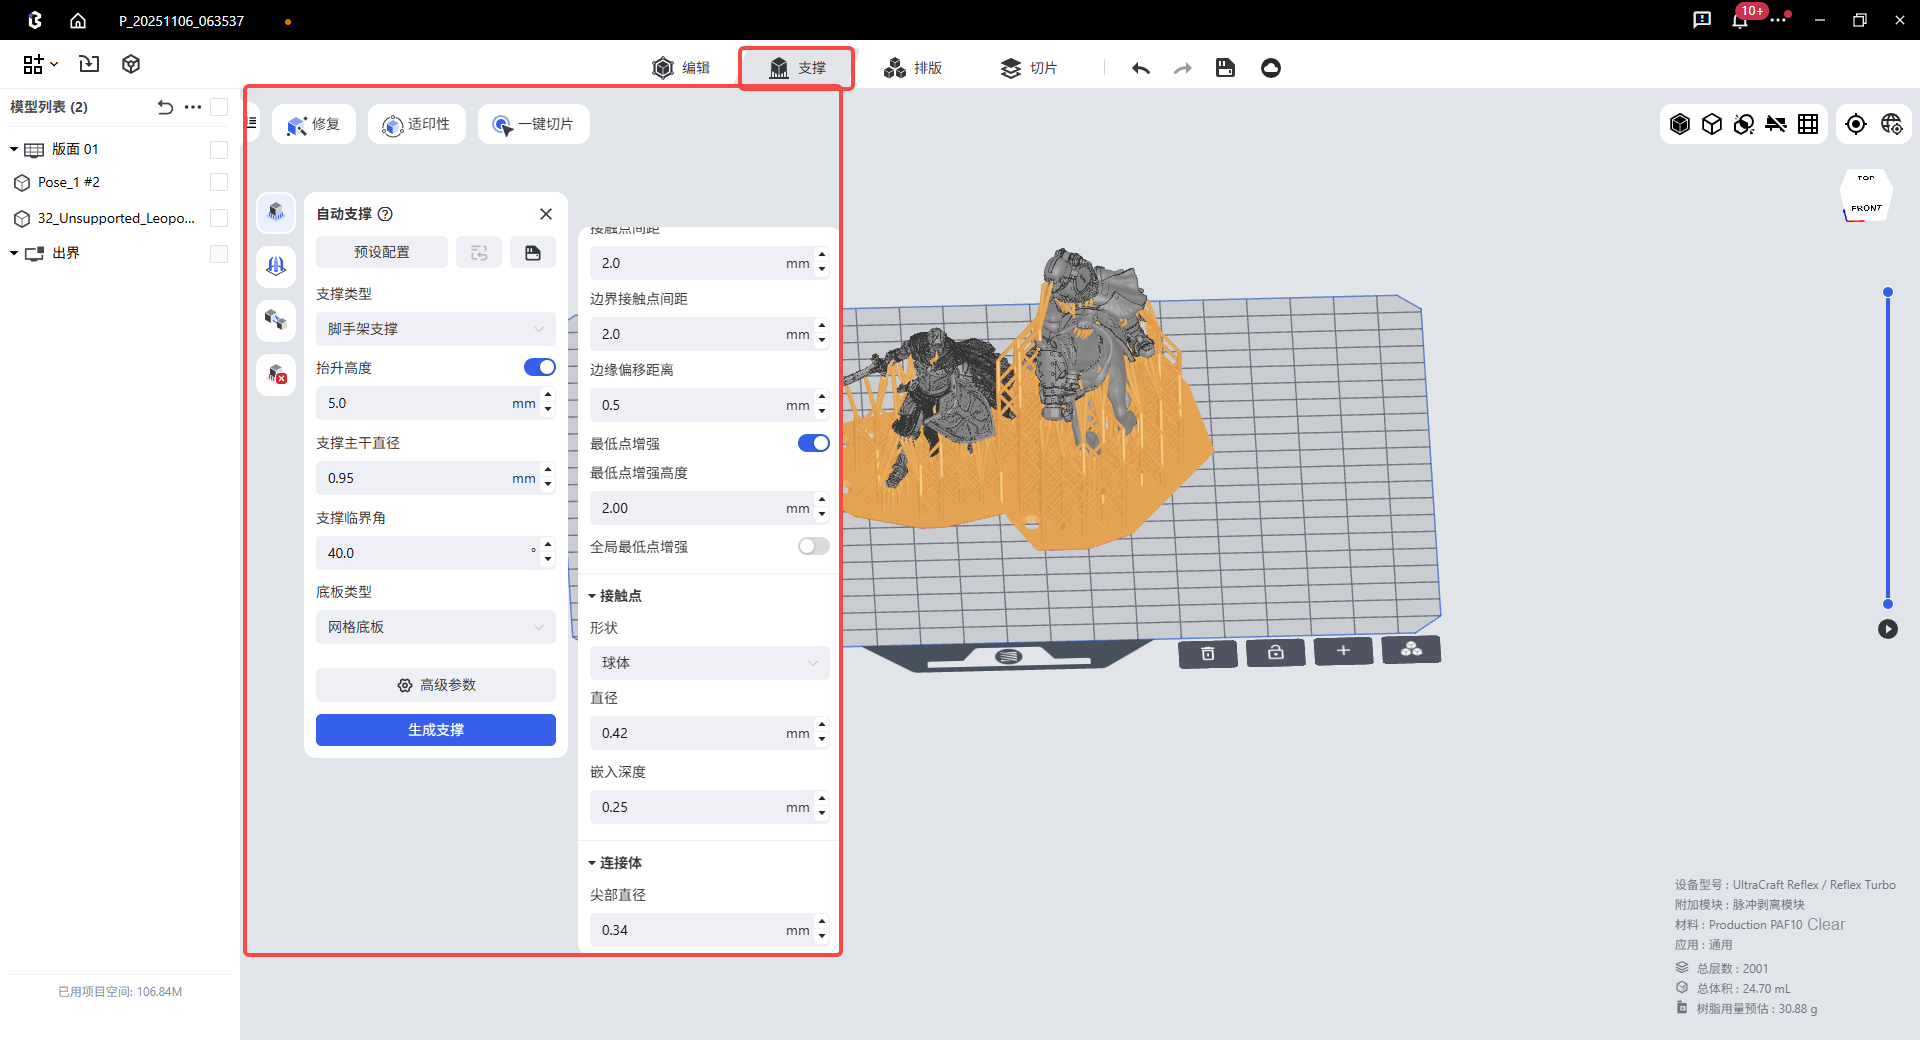Add a new plate with plus

pos(1343,651)
